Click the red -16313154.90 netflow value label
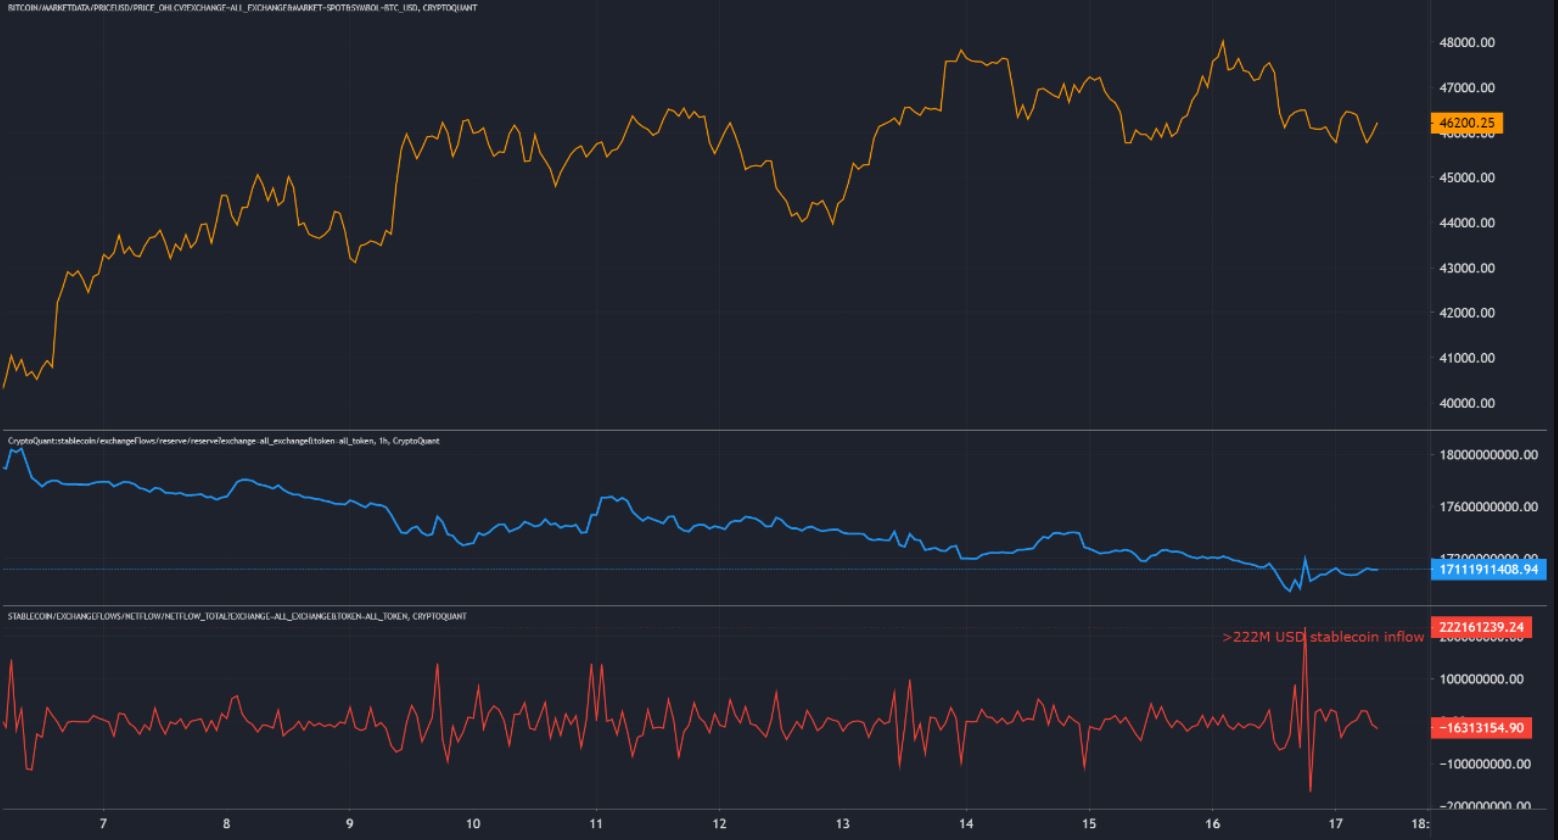1558x840 pixels. 1481,728
